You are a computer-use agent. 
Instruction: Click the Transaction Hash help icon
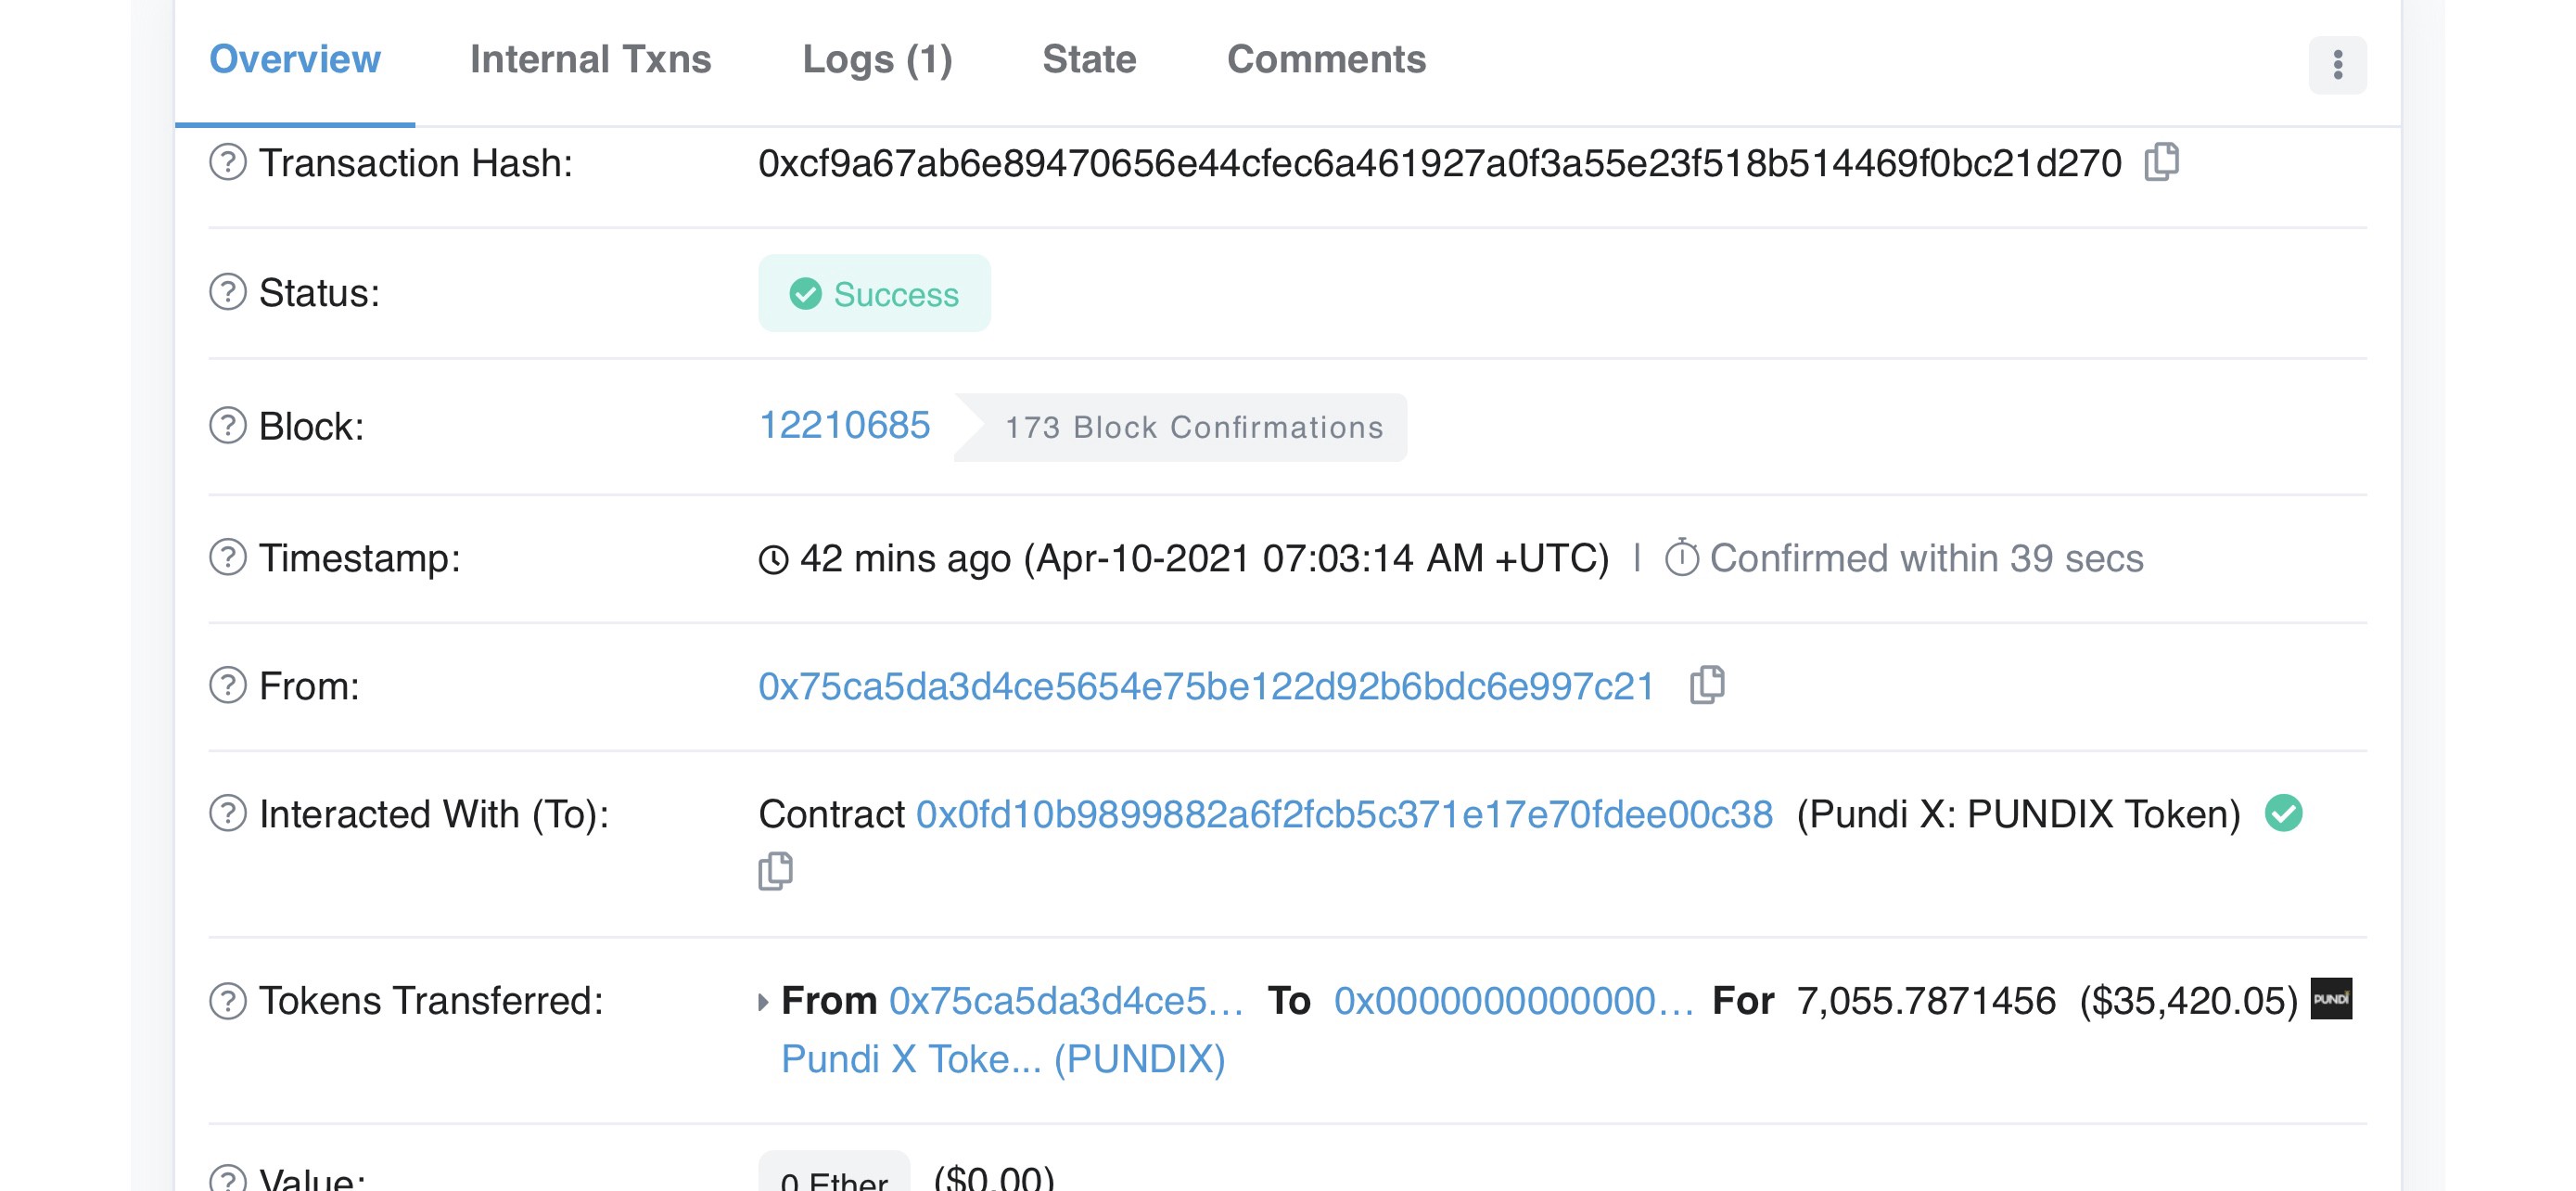pyautogui.click(x=228, y=162)
